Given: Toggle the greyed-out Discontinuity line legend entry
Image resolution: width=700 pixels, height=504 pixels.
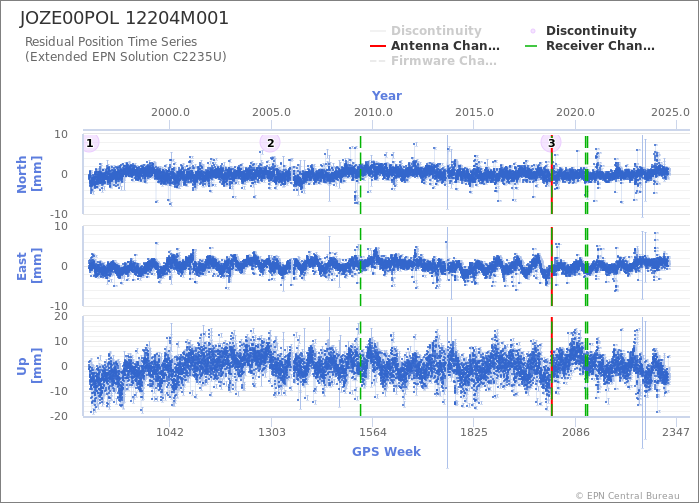Looking at the screenshot, I should coord(426,31).
